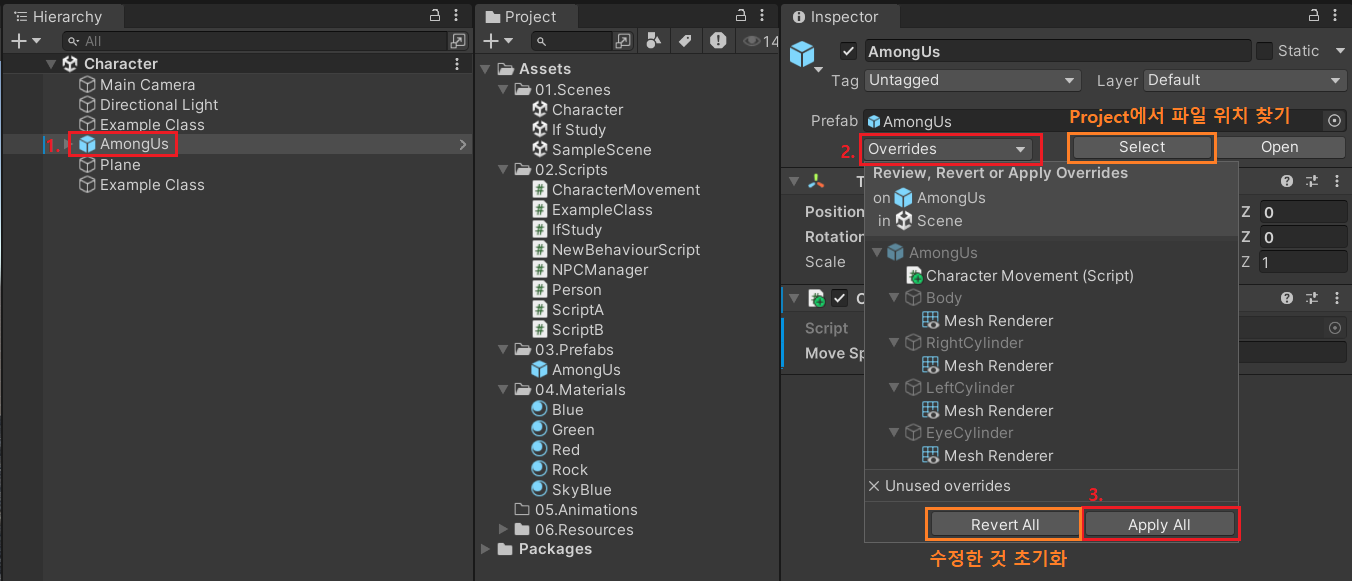Collapse the Transform component foldout

tap(794, 181)
